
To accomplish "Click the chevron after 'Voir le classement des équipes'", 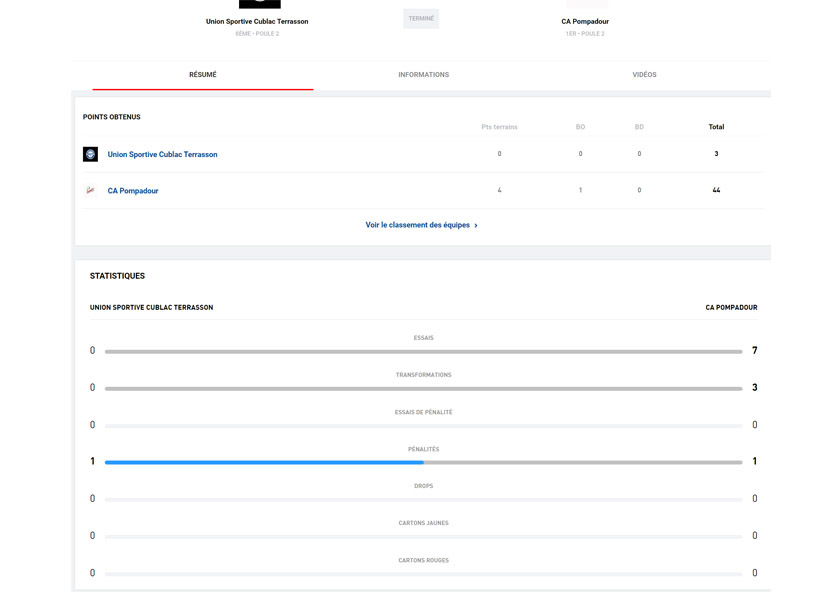I will coord(476,226).
